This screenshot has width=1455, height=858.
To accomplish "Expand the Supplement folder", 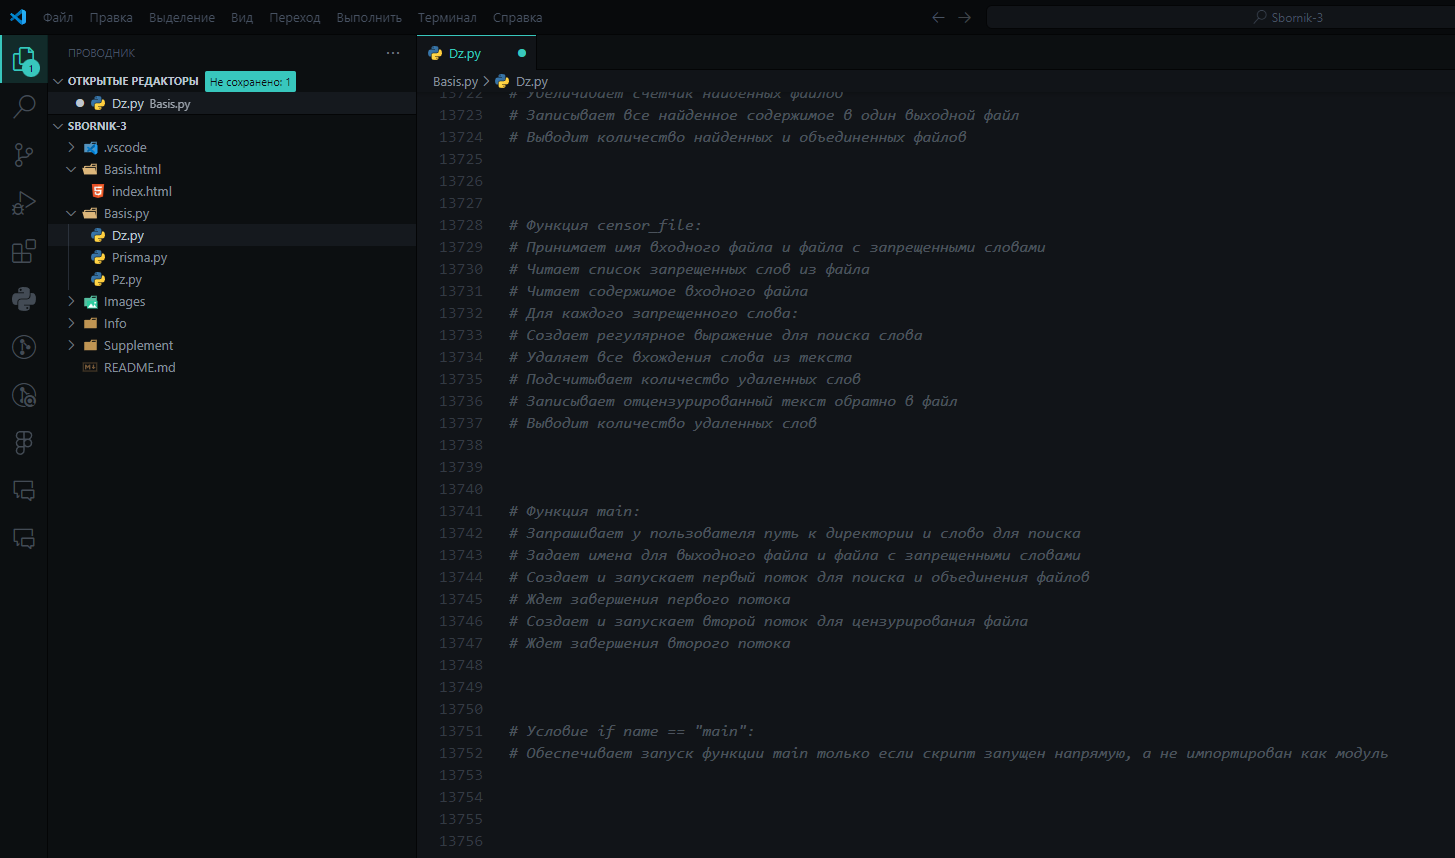I will click(x=138, y=345).
